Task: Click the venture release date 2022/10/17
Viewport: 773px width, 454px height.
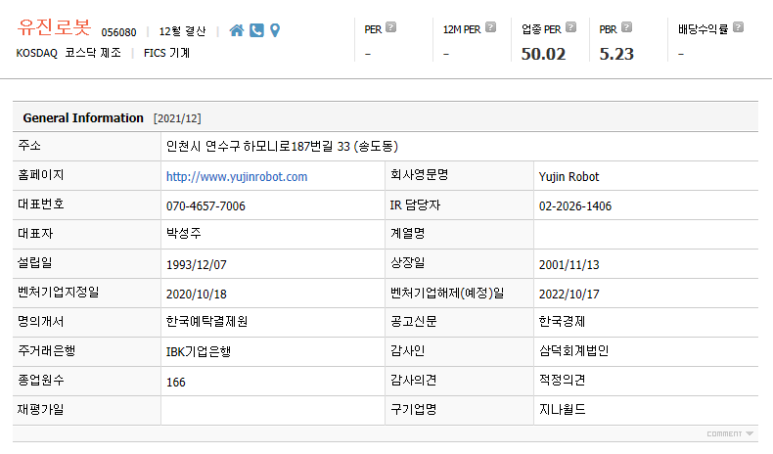Action: [569, 294]
